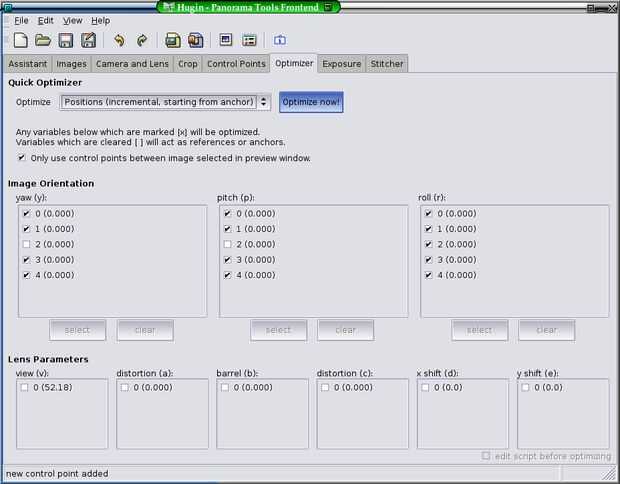Check the barrel (b) lens 0 checkbox
This screenshot has width=620, height=484.
click(x=225, y=388)
